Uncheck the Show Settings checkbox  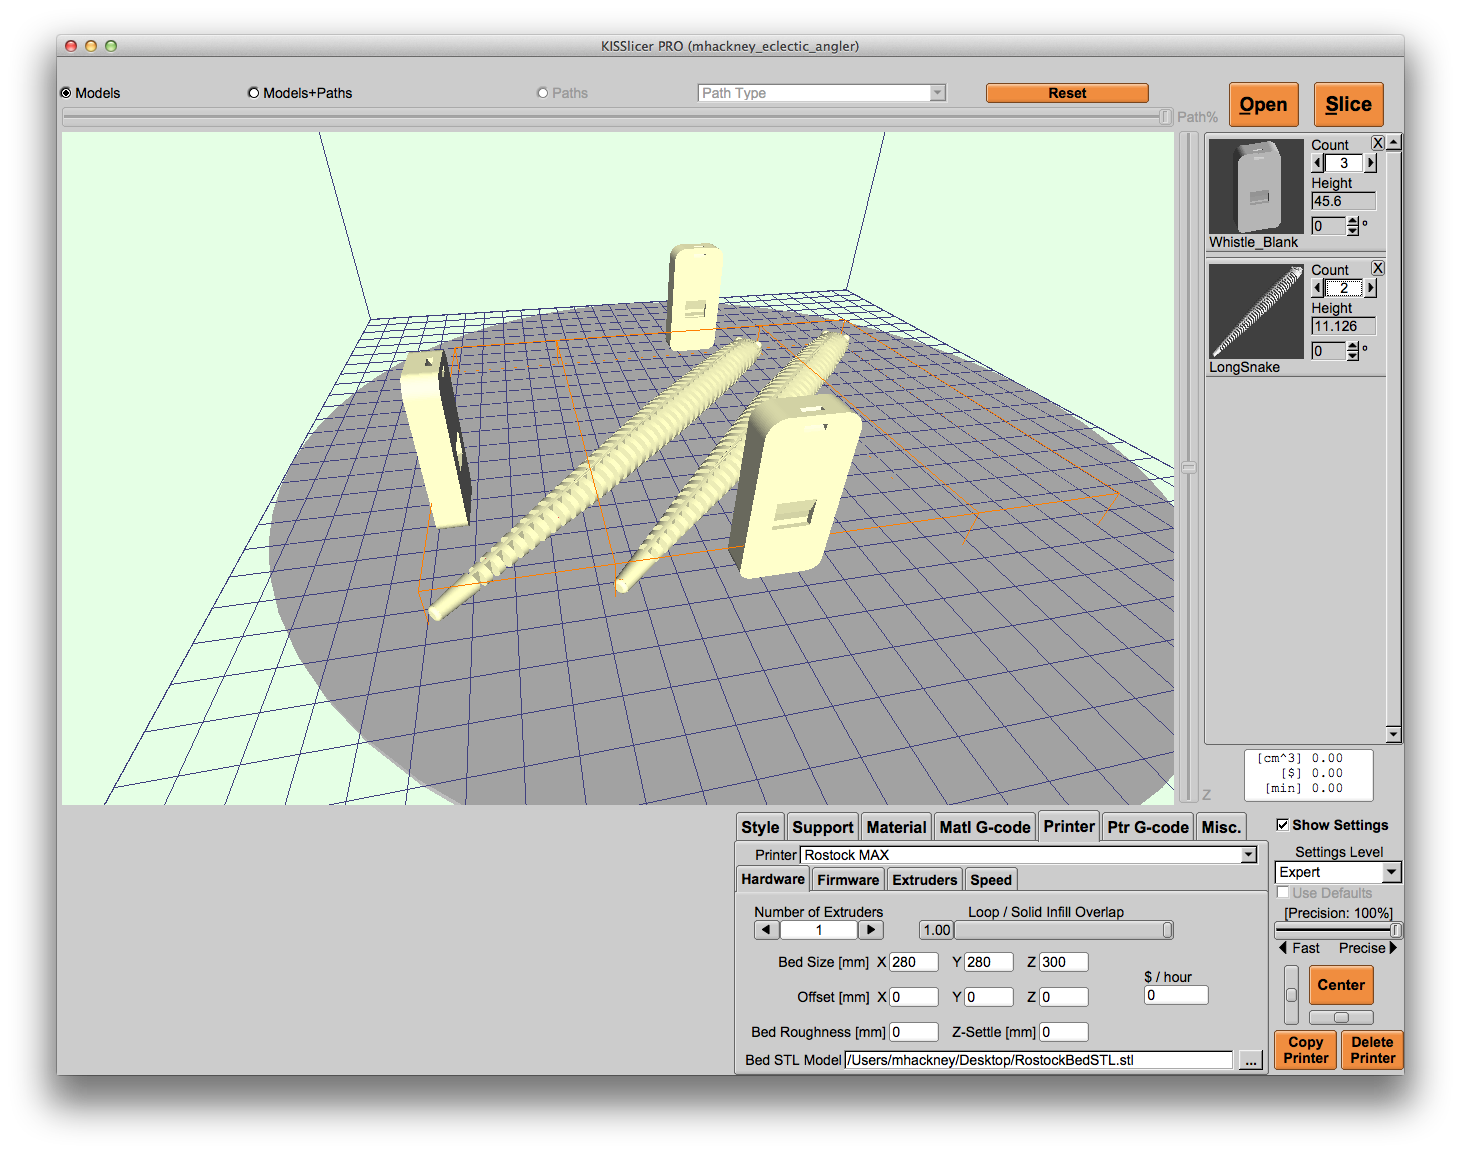pyautogui.click(x=1282, y=825)
